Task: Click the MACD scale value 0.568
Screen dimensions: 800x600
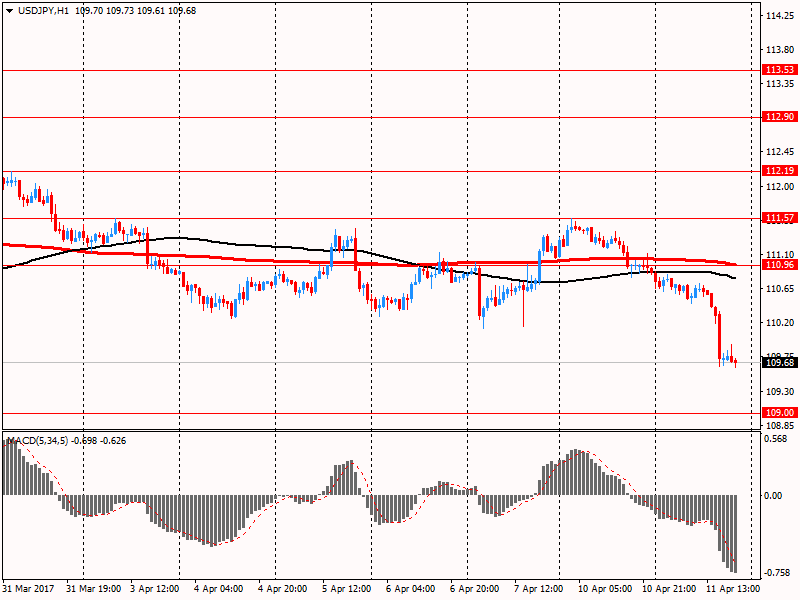Action: click(x=777, y=439)
